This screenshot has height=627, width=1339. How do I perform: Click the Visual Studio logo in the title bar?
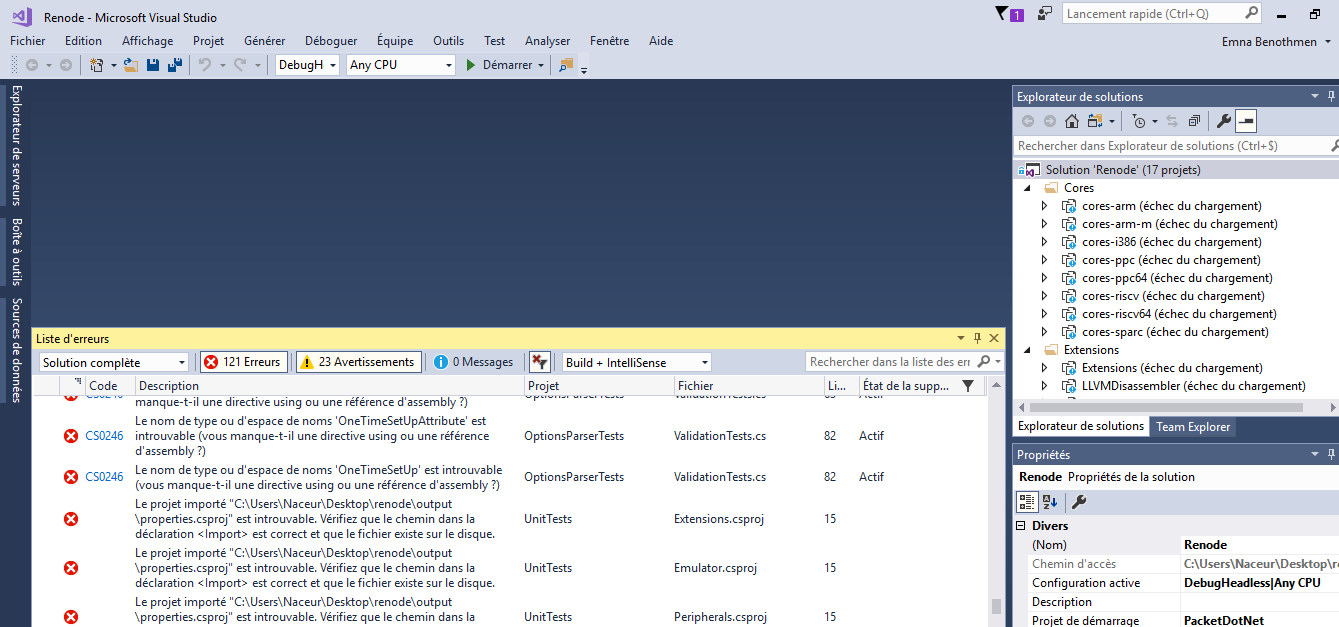pyautogui.click(x=21, y=16)
